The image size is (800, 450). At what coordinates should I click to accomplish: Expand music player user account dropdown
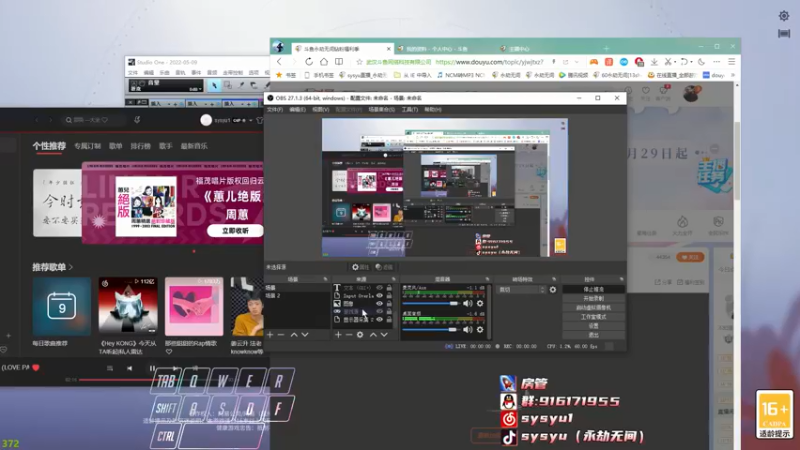pos(251,120)
